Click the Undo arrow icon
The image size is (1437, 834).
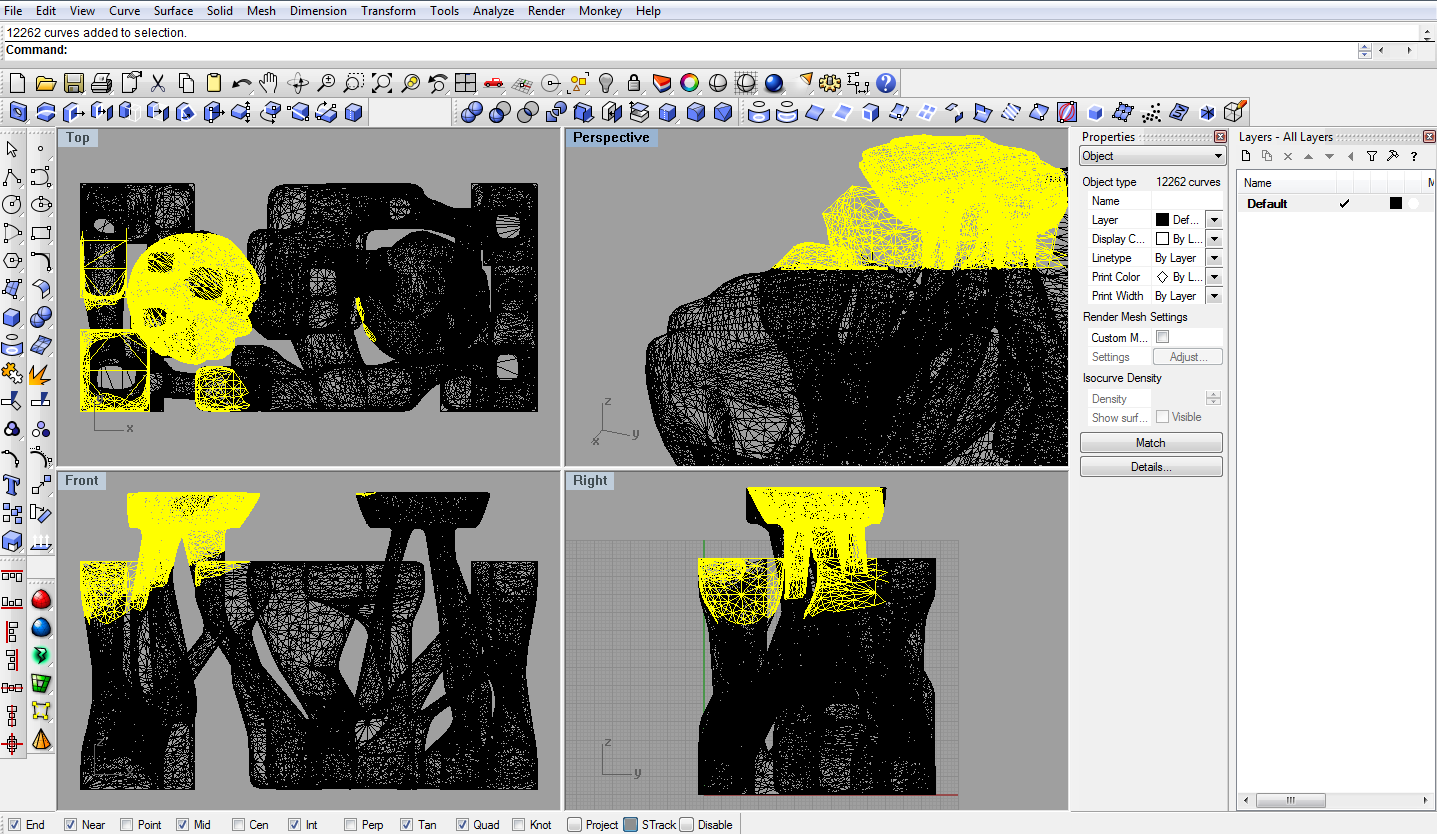coord(241,83)
